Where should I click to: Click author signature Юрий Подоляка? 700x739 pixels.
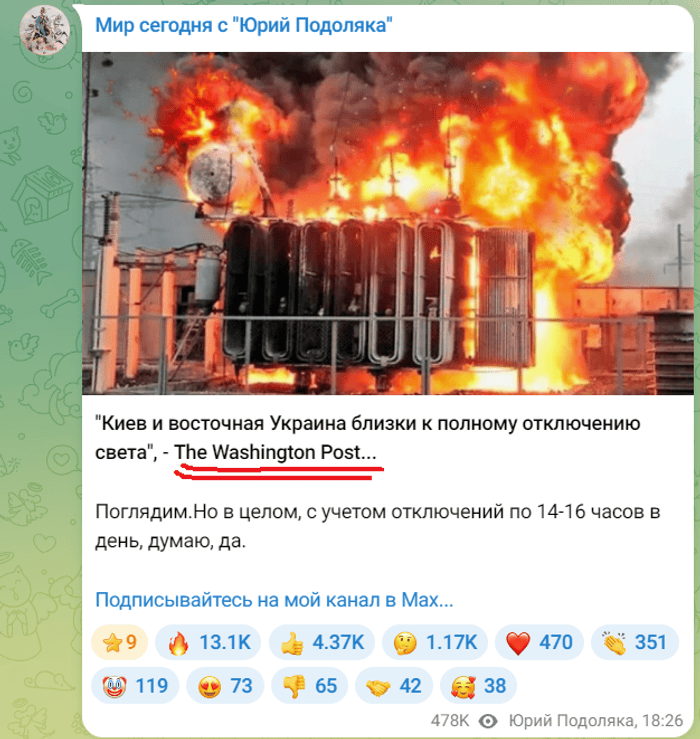pyautogui.click(x=571, y=721)
